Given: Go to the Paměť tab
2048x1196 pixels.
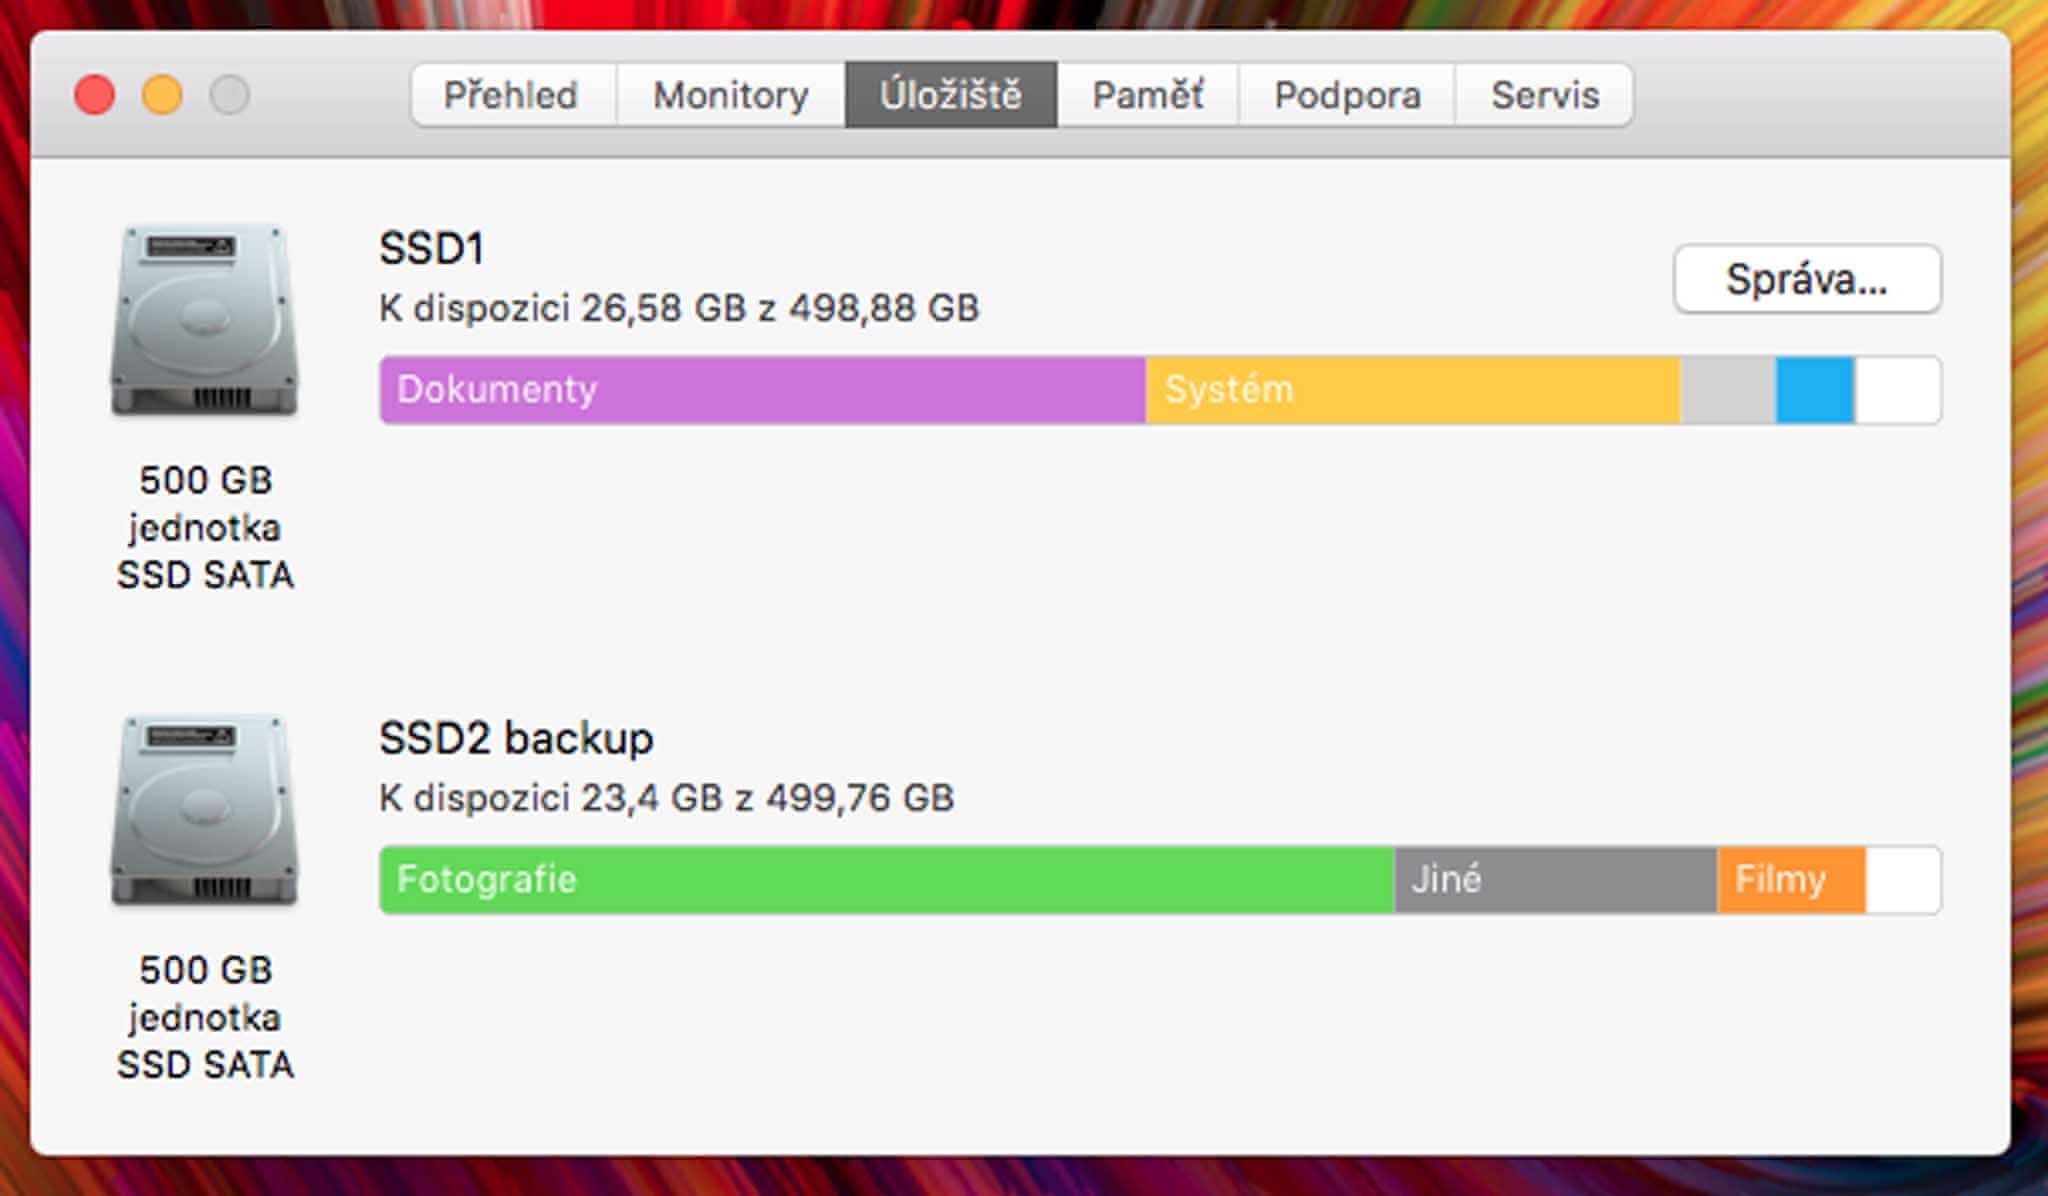Looking at the screenshot, I should click(x=1147, y=95).
